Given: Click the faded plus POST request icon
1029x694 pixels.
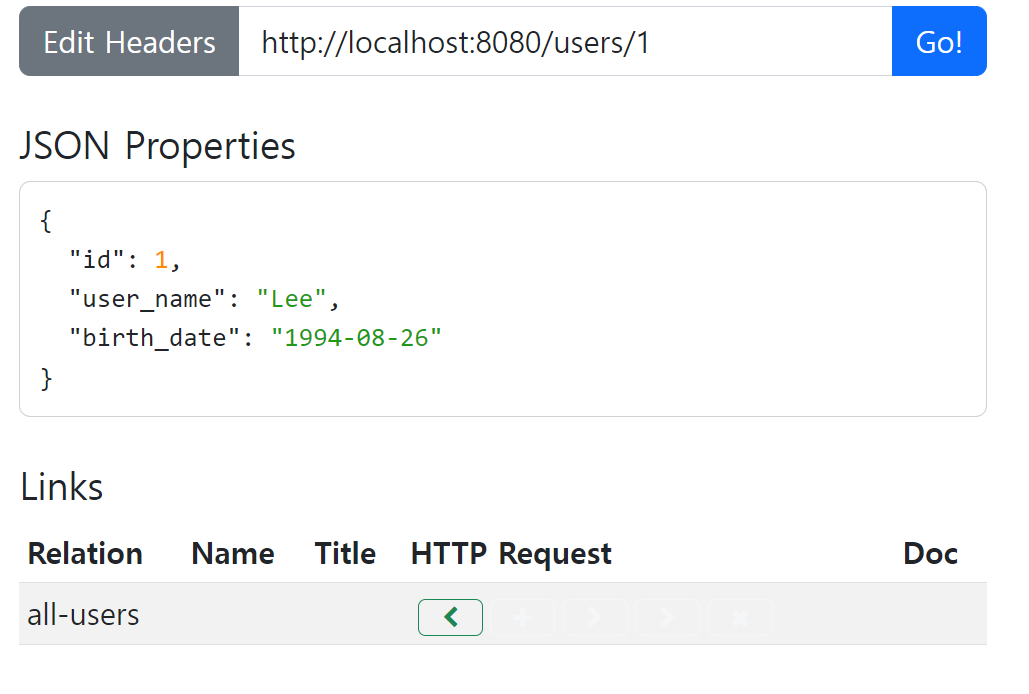Looking at the screenshot, I should 522,618.
